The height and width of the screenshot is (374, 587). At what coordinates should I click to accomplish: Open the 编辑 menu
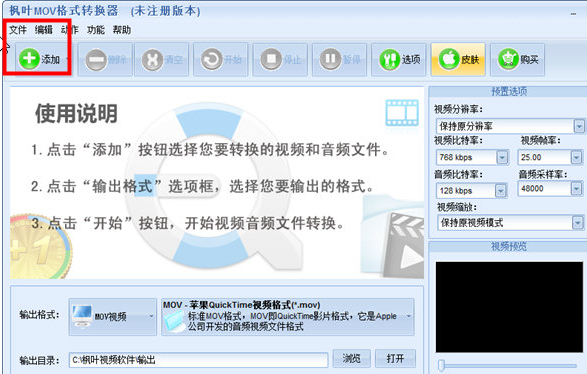[x=43, y=30]
